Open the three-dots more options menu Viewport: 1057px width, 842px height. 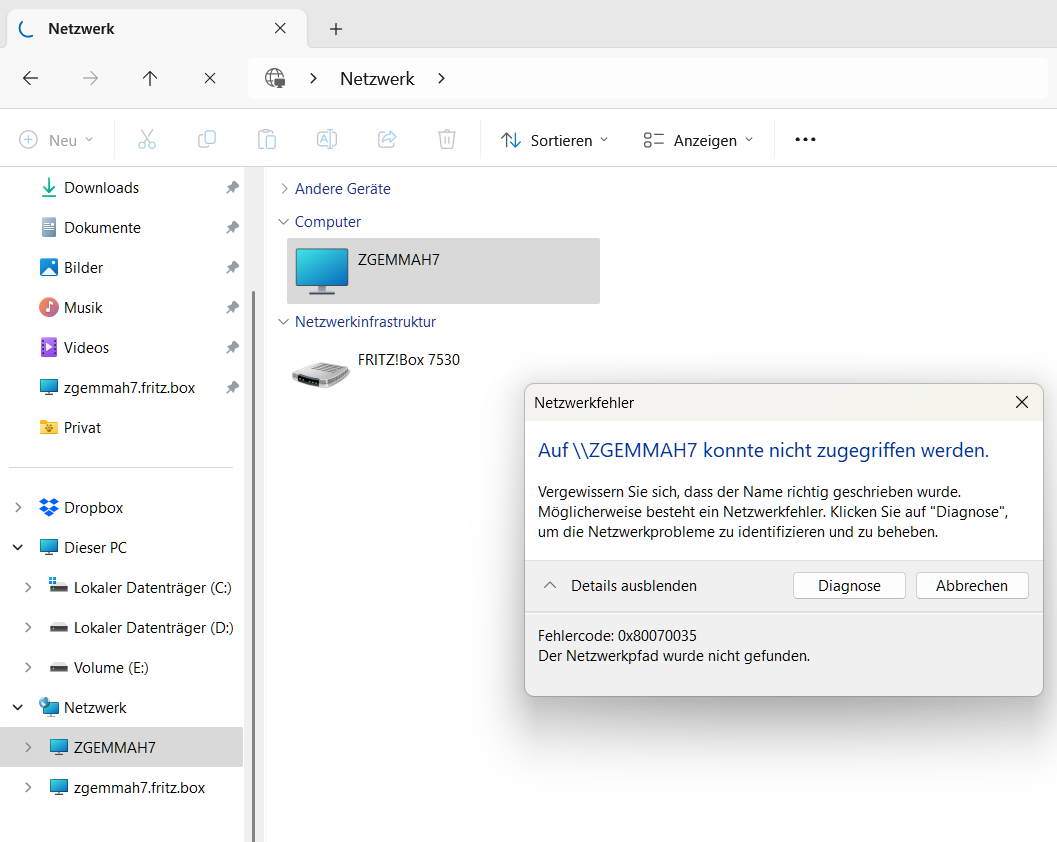click(805, 140)
